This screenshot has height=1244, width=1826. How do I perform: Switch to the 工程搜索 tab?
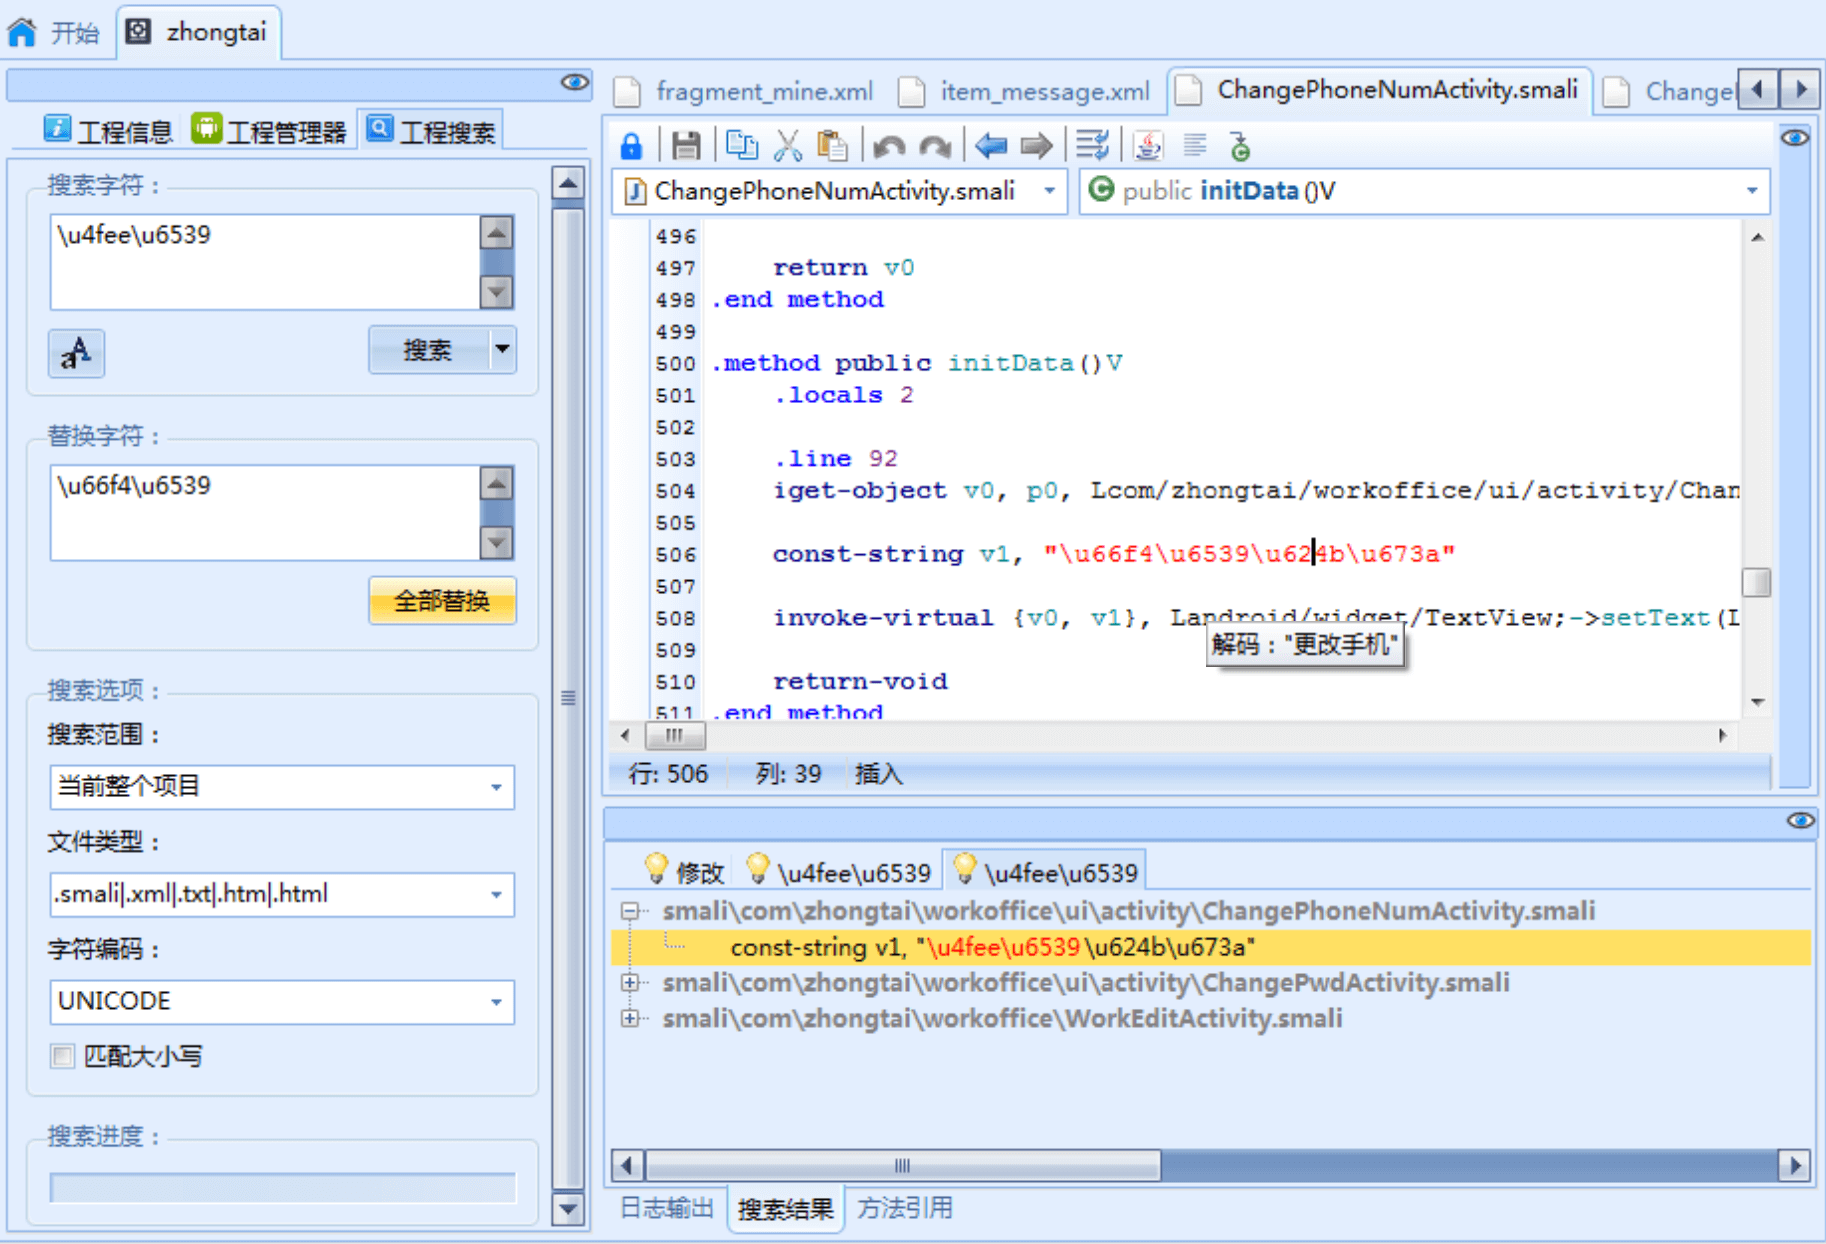coord(431,131)
